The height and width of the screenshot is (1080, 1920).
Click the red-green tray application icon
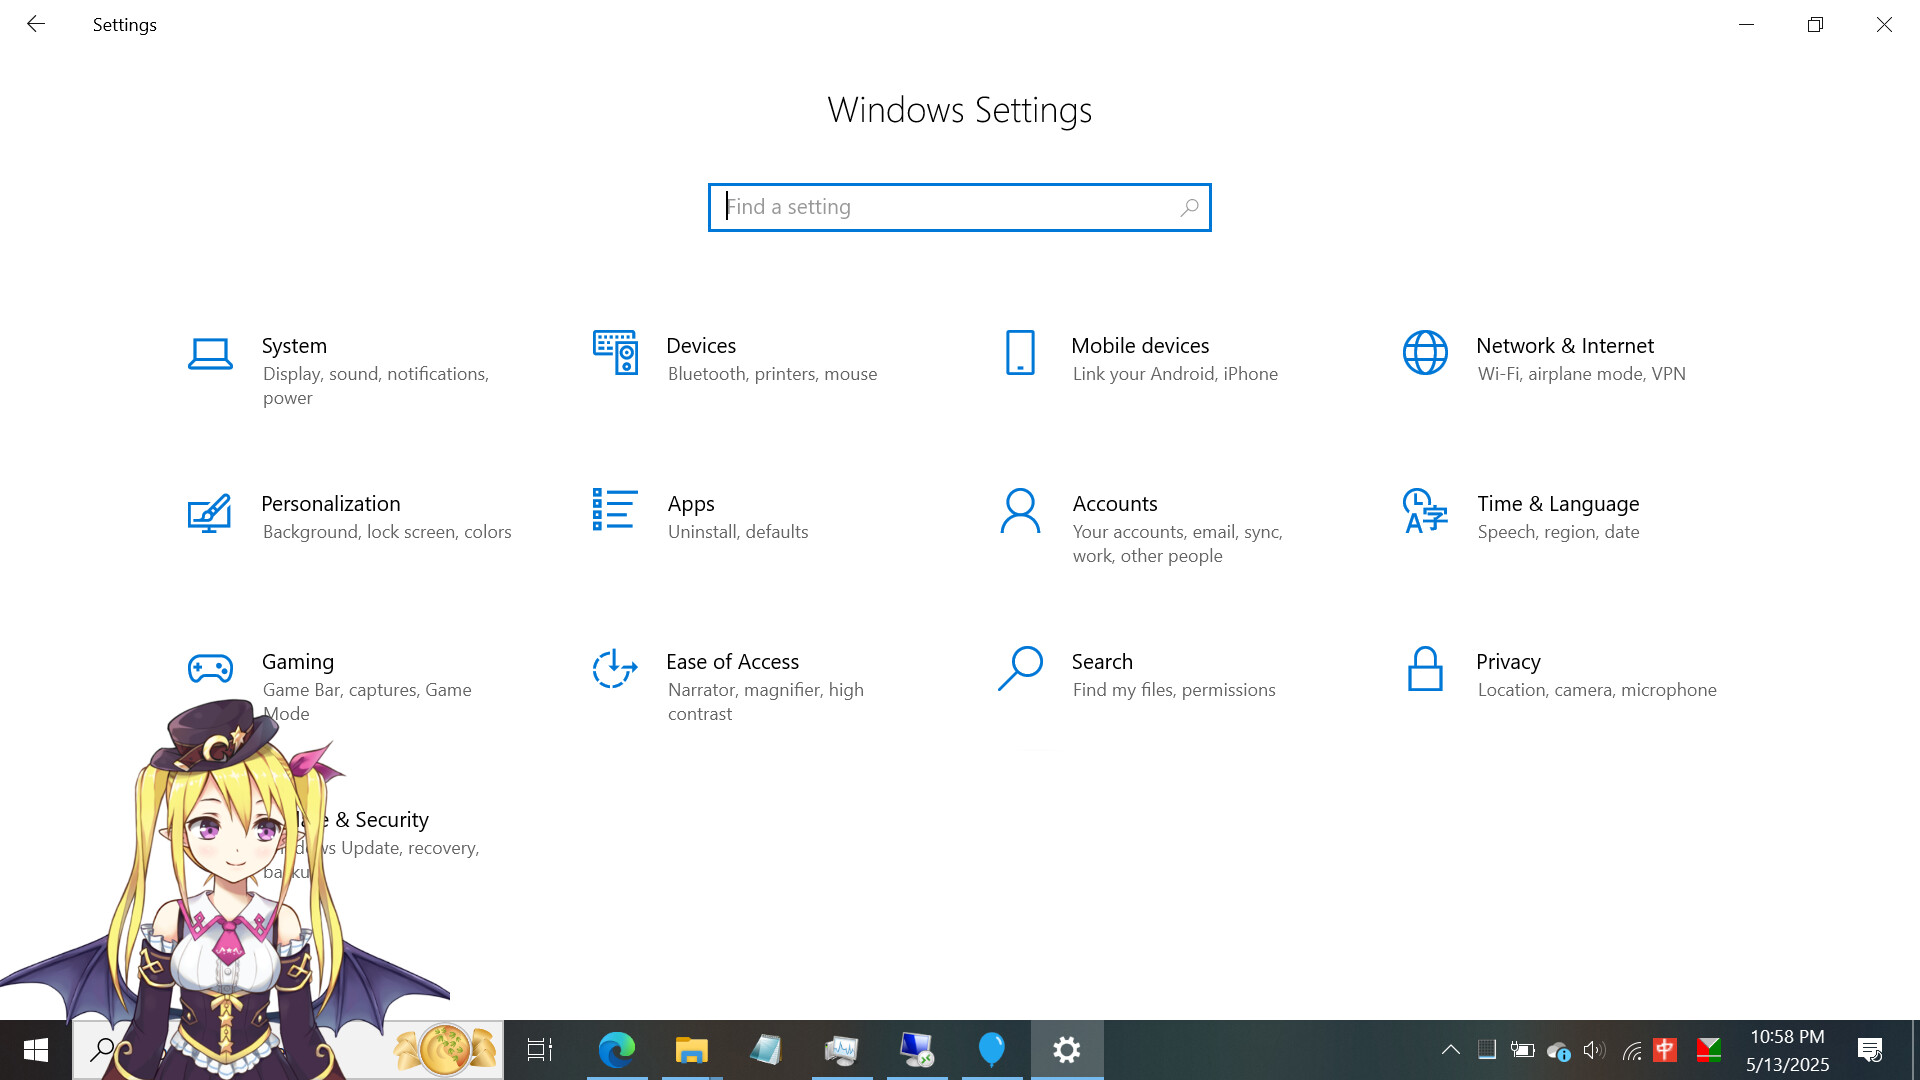[1709, 1050]
